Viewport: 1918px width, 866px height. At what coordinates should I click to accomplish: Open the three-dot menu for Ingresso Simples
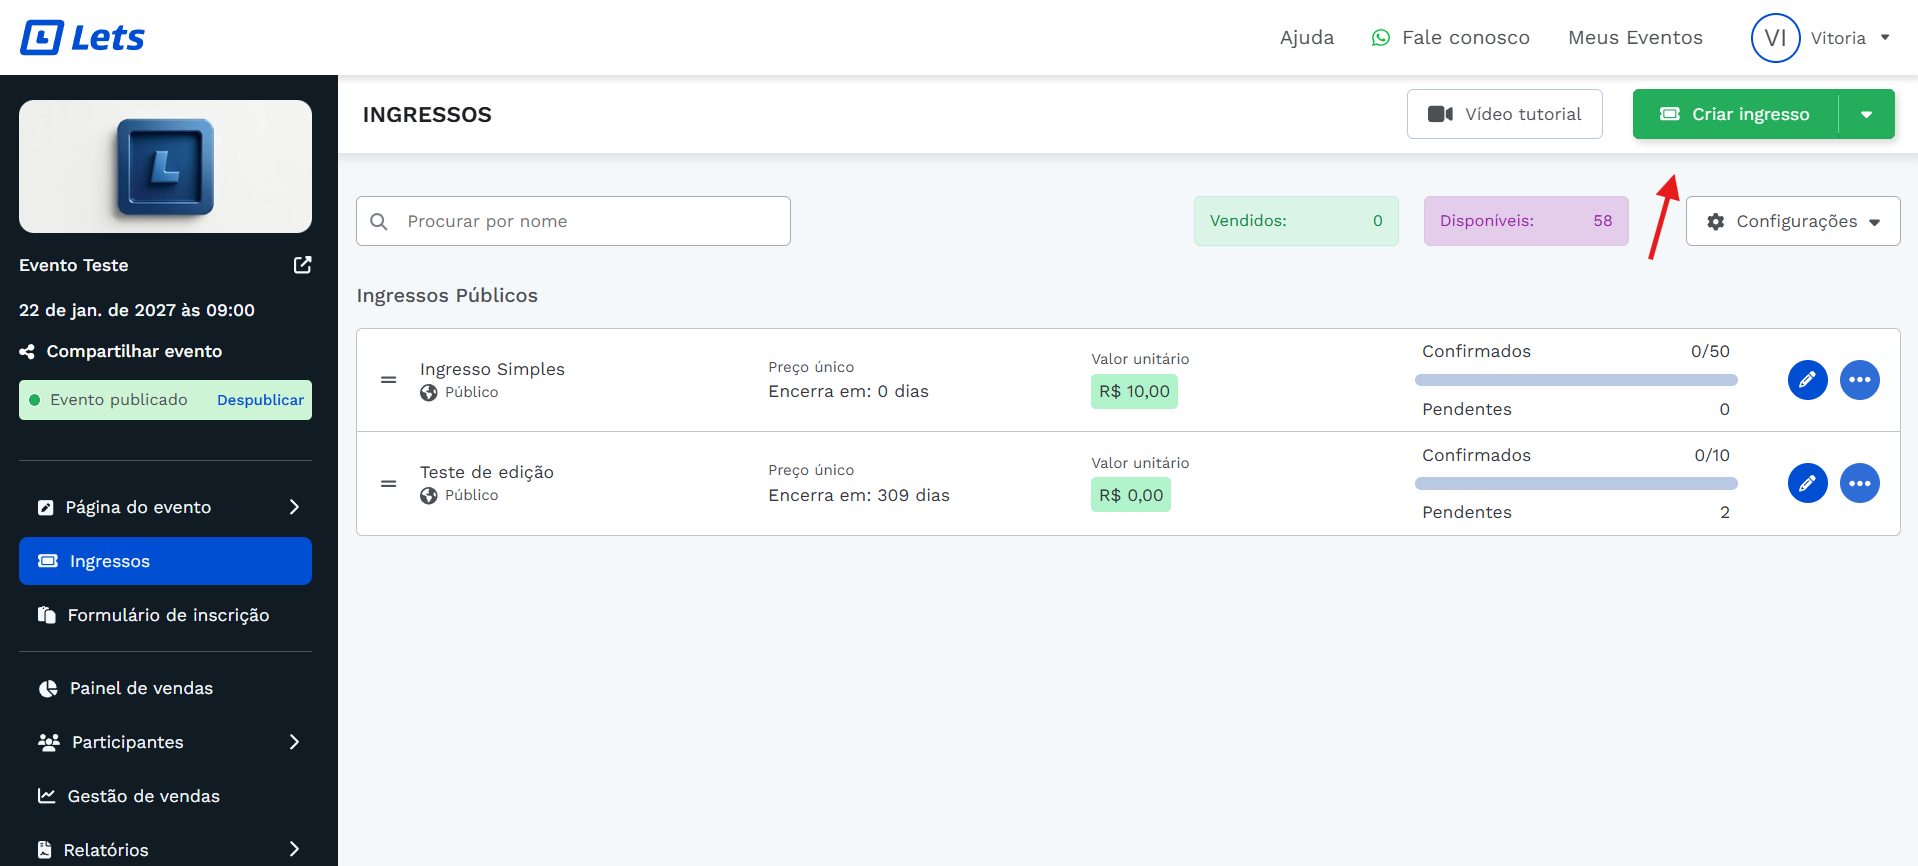coord(1859,380)
